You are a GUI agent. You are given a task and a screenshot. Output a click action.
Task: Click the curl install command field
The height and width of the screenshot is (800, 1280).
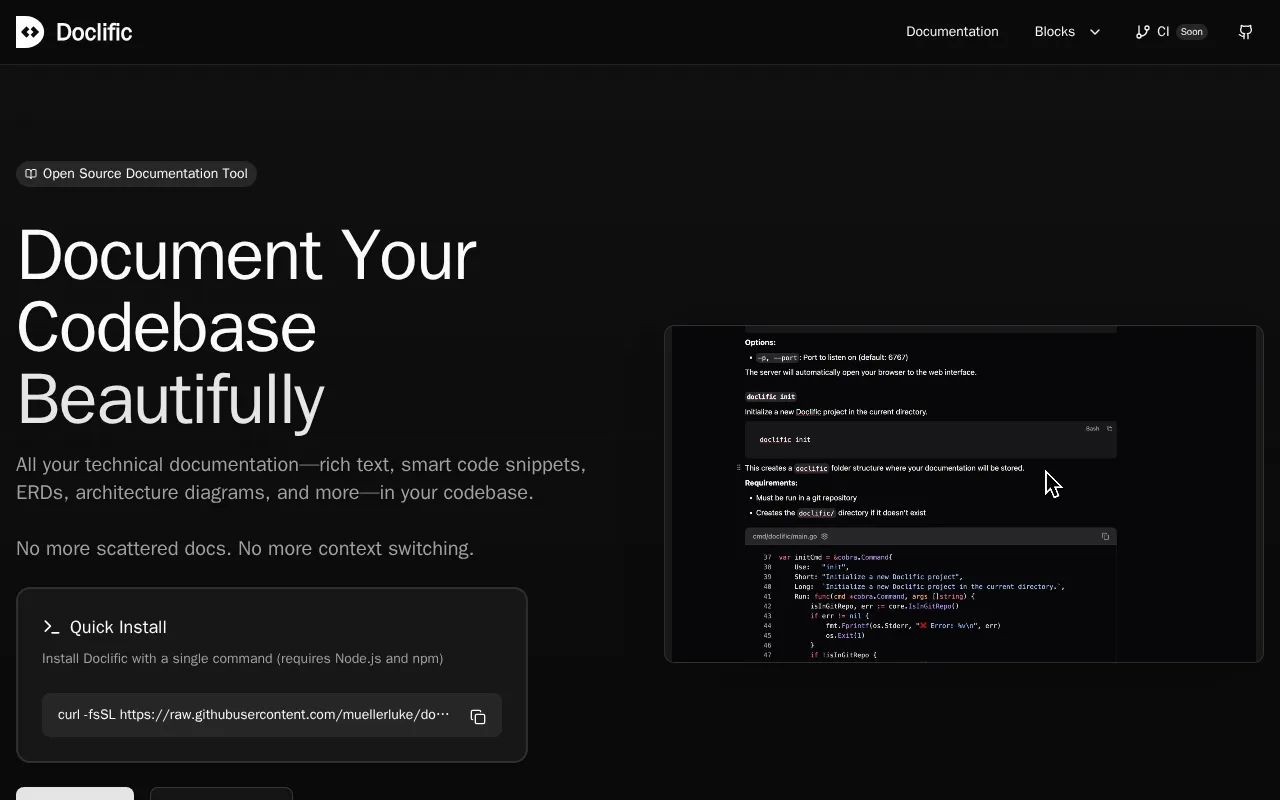pyautogui.click(x=272, y=715)
